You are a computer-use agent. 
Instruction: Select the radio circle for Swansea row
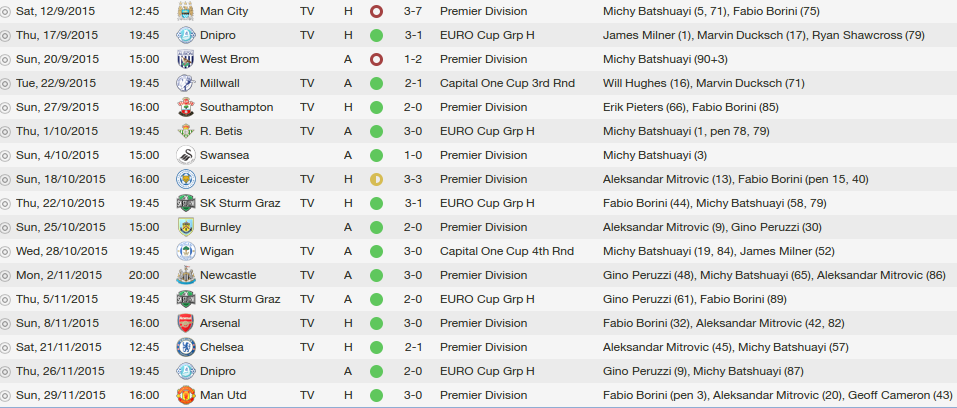click(5, 156)
